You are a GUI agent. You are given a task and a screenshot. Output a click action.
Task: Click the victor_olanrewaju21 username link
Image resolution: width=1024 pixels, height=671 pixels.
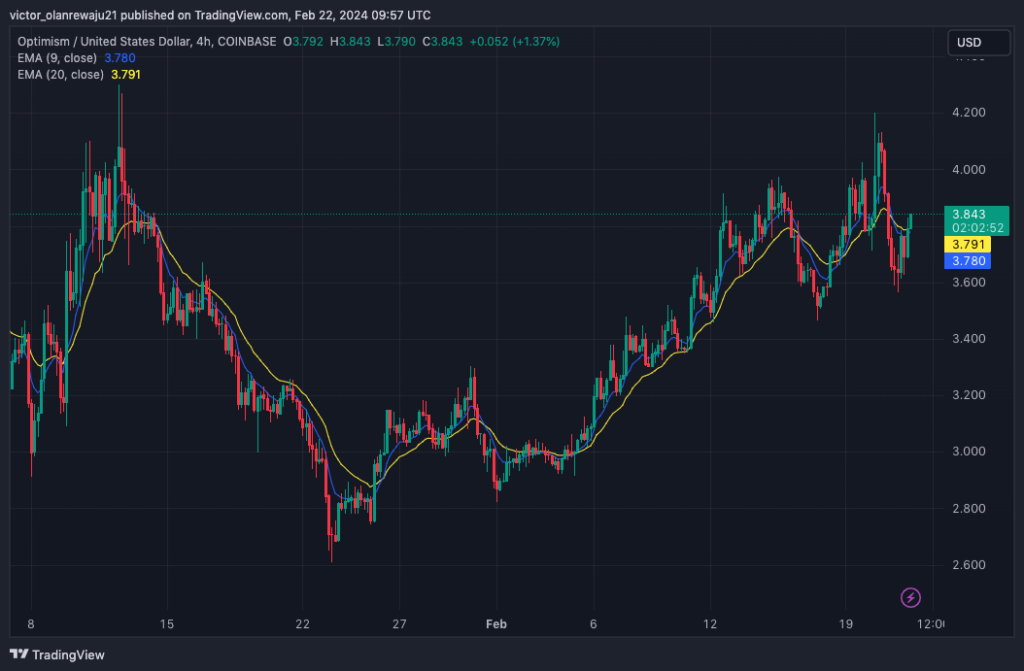[62, 14]
